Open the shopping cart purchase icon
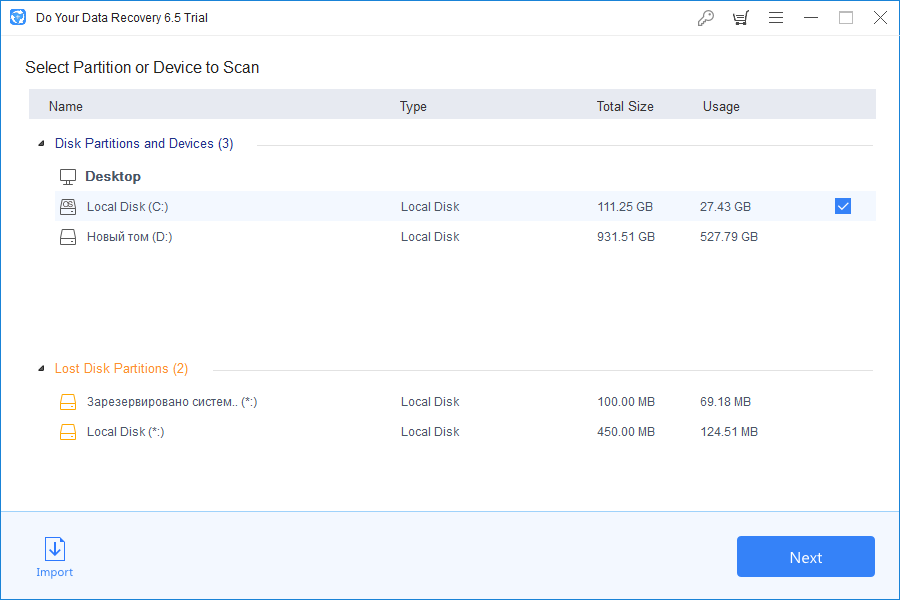 click(x=741, y=17)
